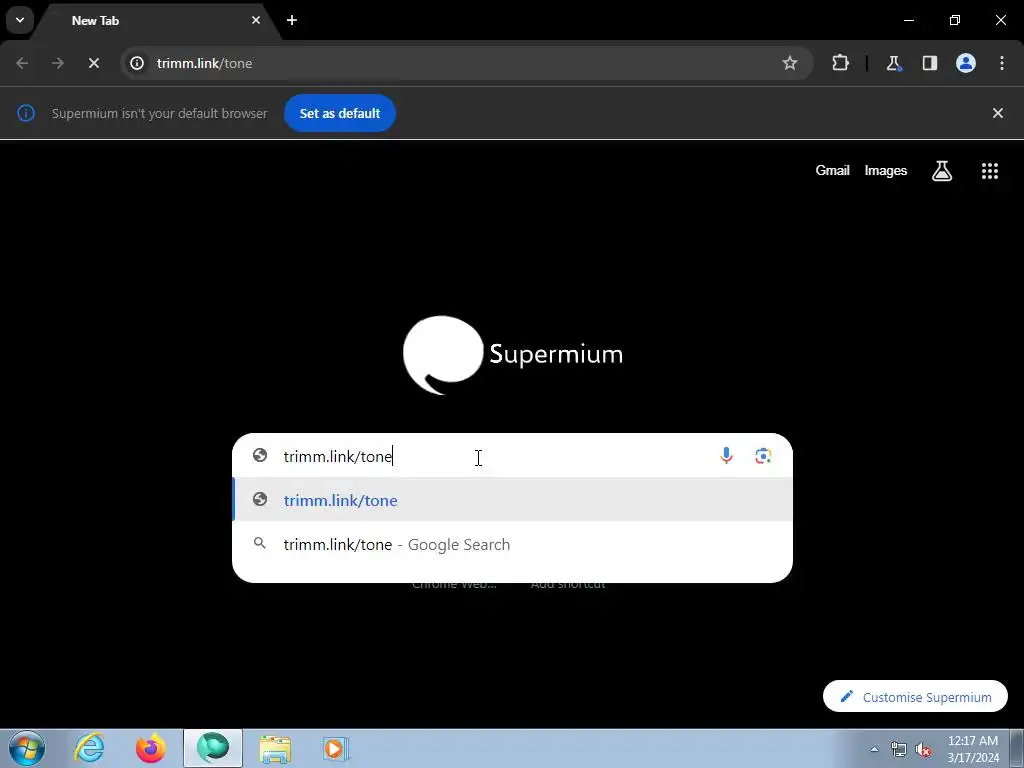Viewport: 1024px width, 768px height.
Task: Select the New Tab tab
Action: click(x=157, y=21)
